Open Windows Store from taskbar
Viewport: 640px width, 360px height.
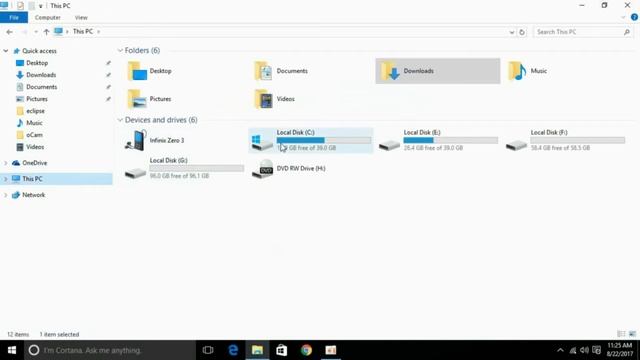point(282,350)
